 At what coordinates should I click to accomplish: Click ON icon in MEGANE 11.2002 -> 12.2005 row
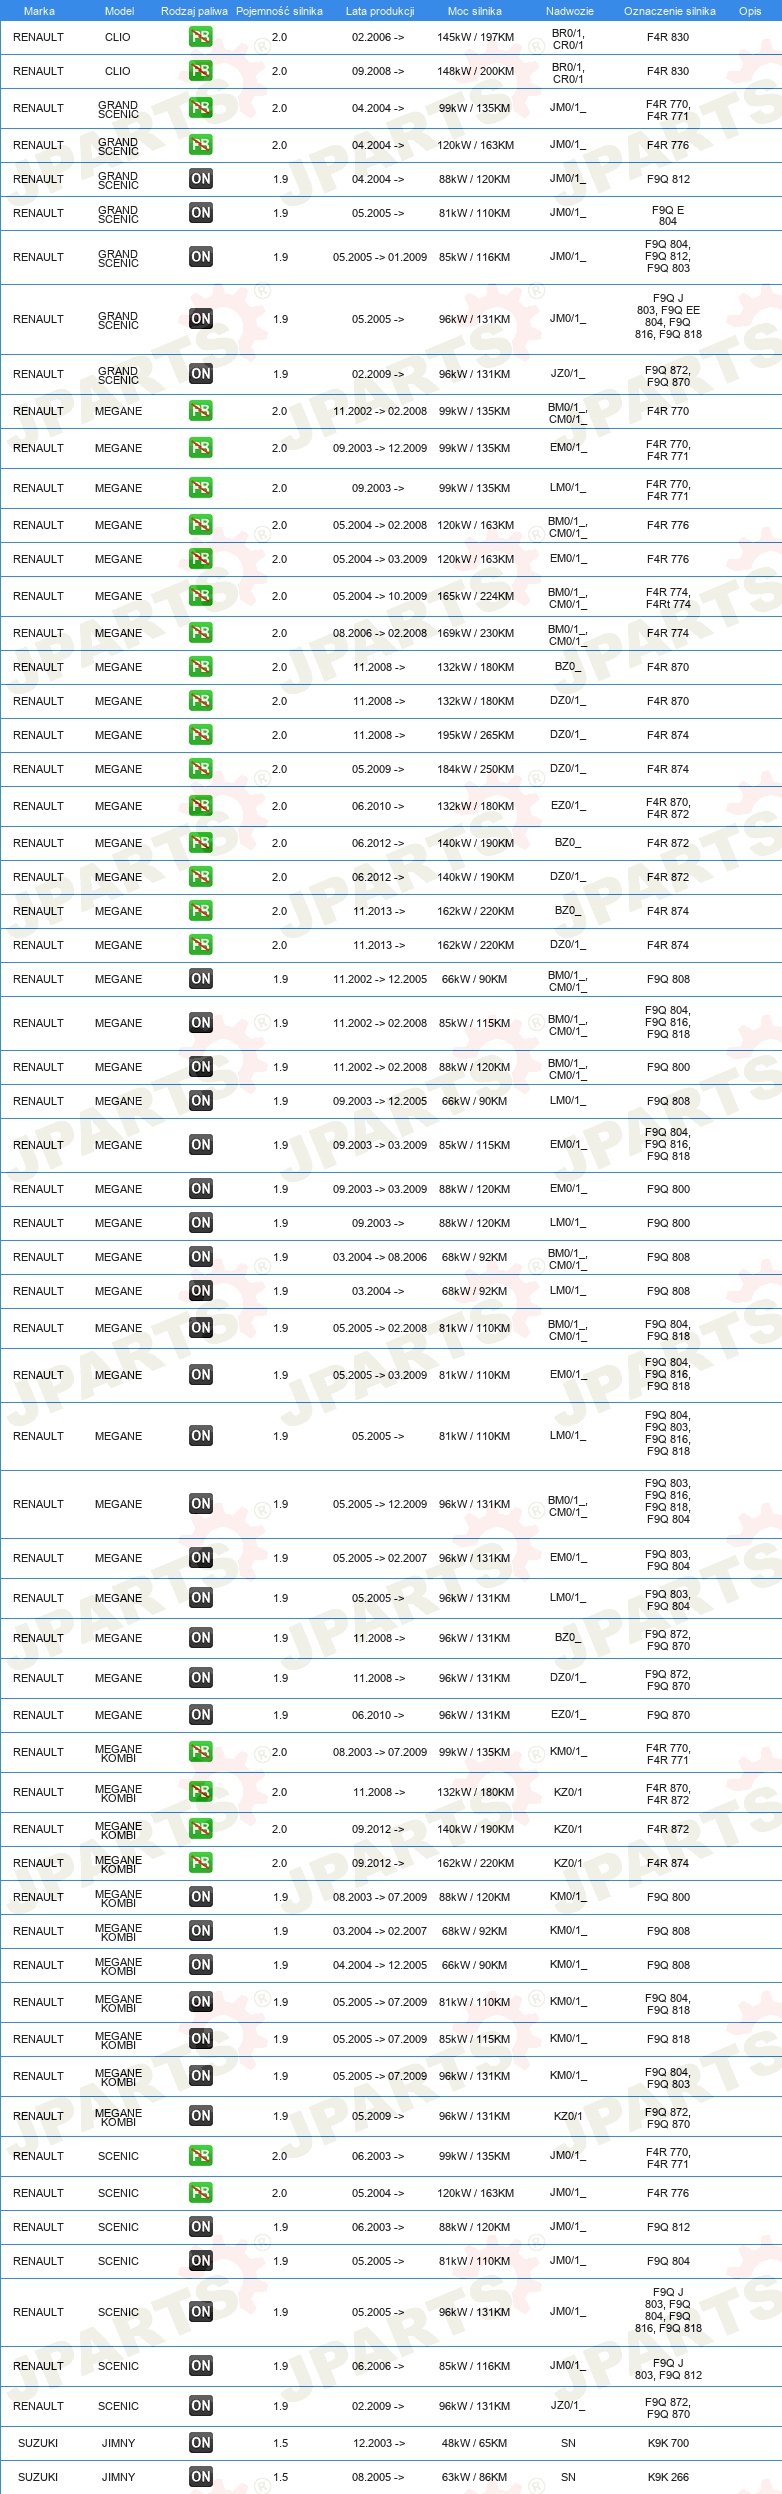coord(201,979)
